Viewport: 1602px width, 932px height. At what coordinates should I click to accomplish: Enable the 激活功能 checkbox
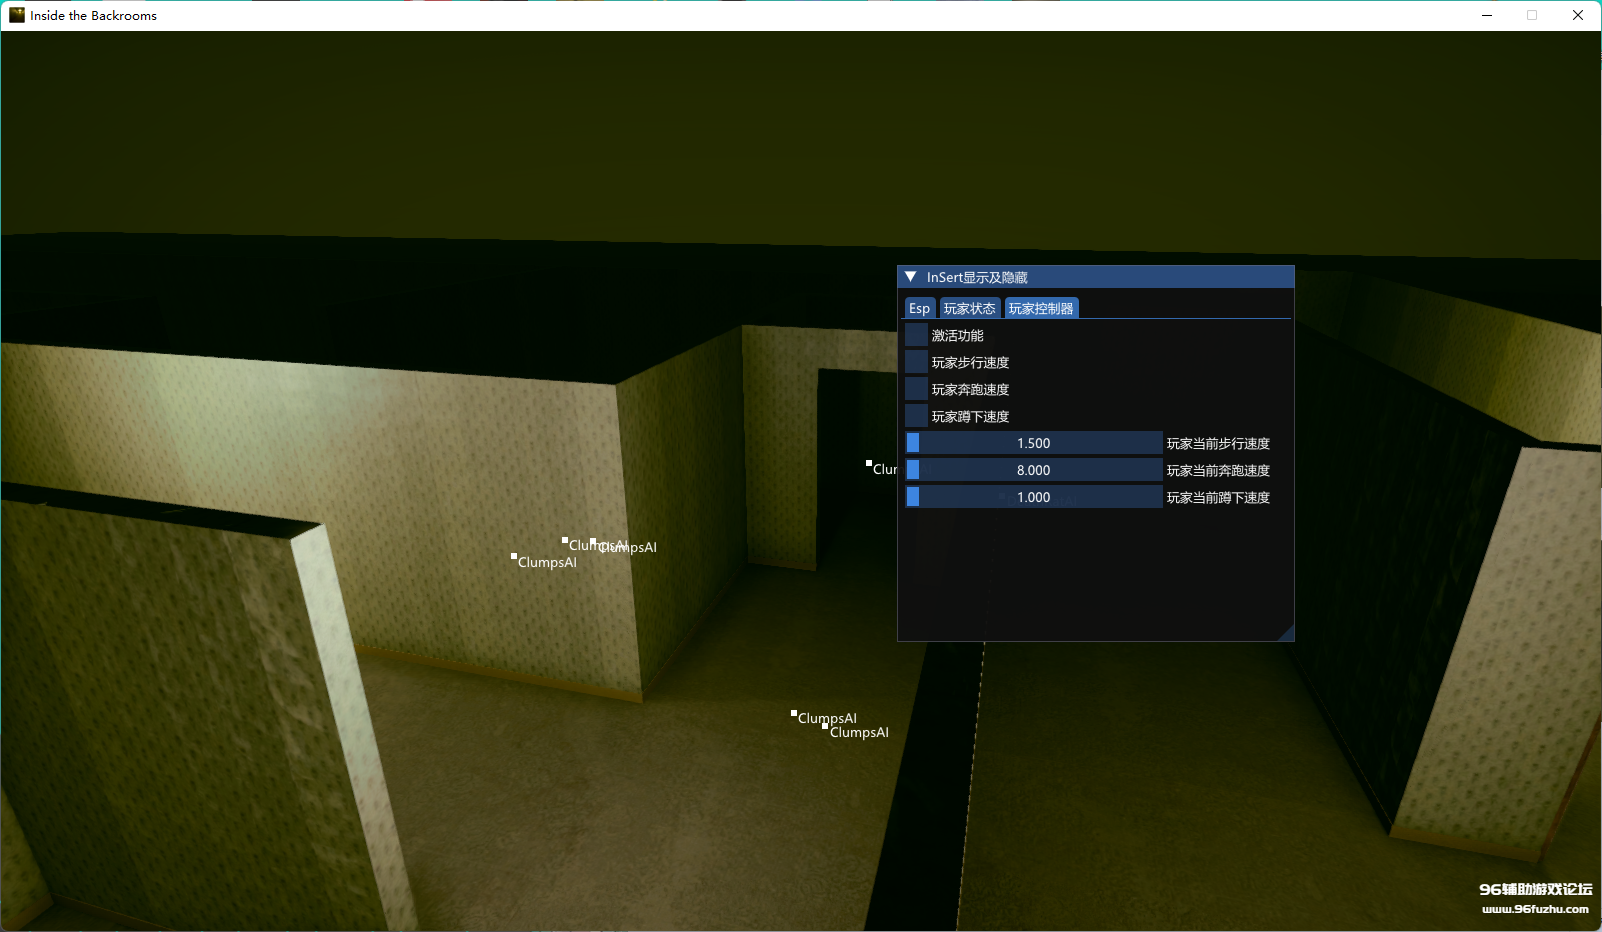coord(916,335)
